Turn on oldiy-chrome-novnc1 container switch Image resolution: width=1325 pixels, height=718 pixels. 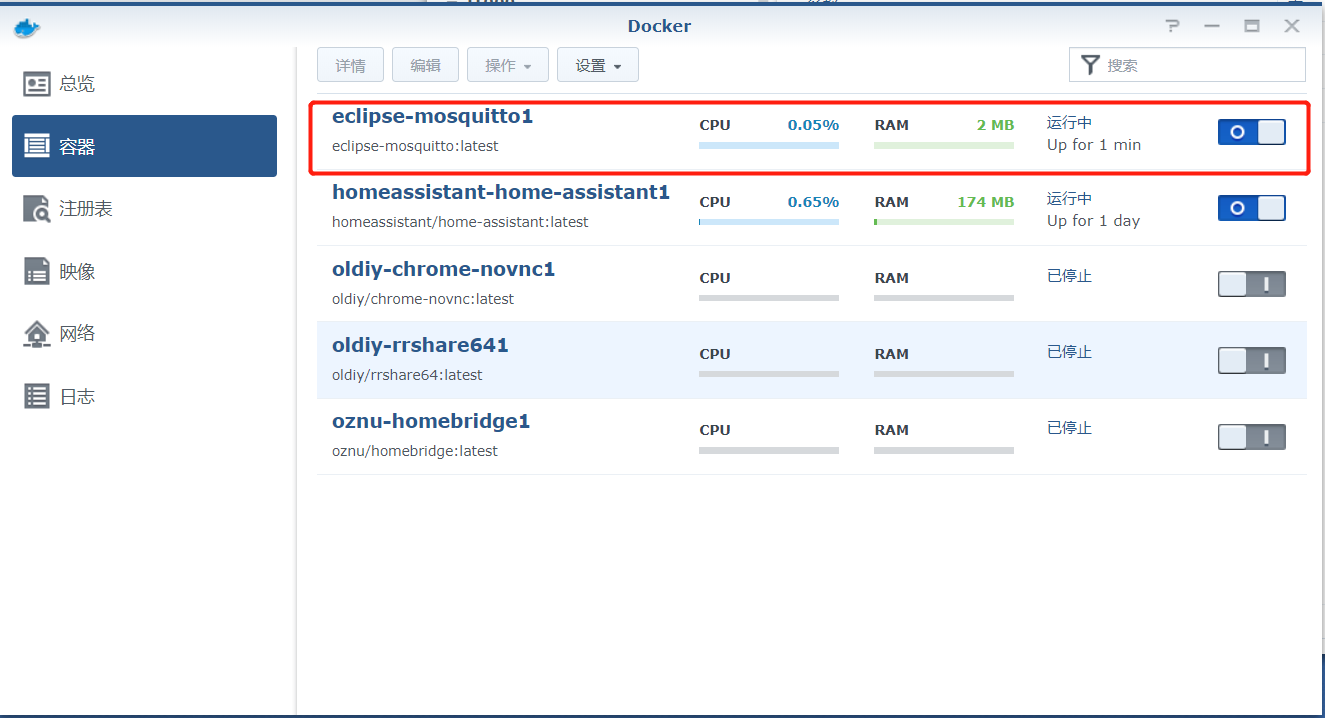tap(1251, 284)
